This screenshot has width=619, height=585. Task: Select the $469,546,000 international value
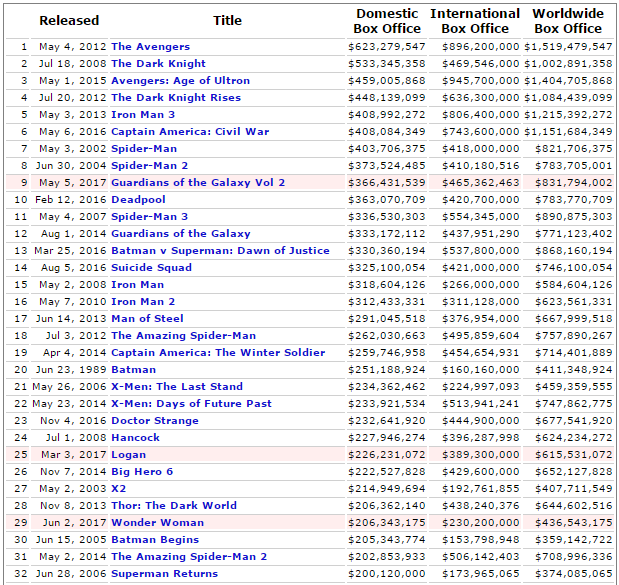(x=480, y=64)
